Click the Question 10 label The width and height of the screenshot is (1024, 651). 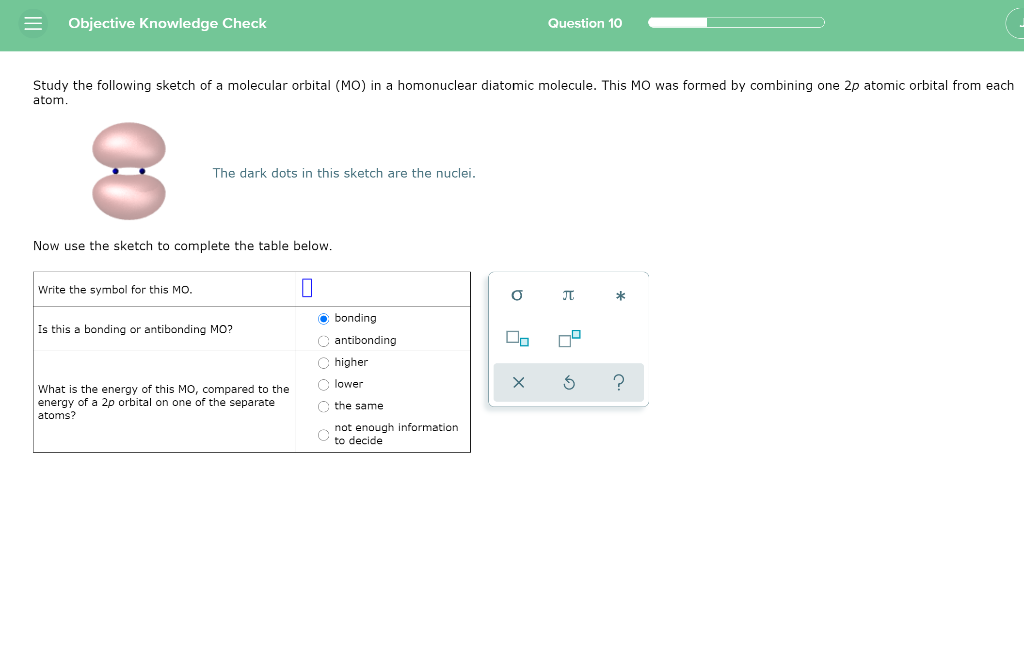585,23
